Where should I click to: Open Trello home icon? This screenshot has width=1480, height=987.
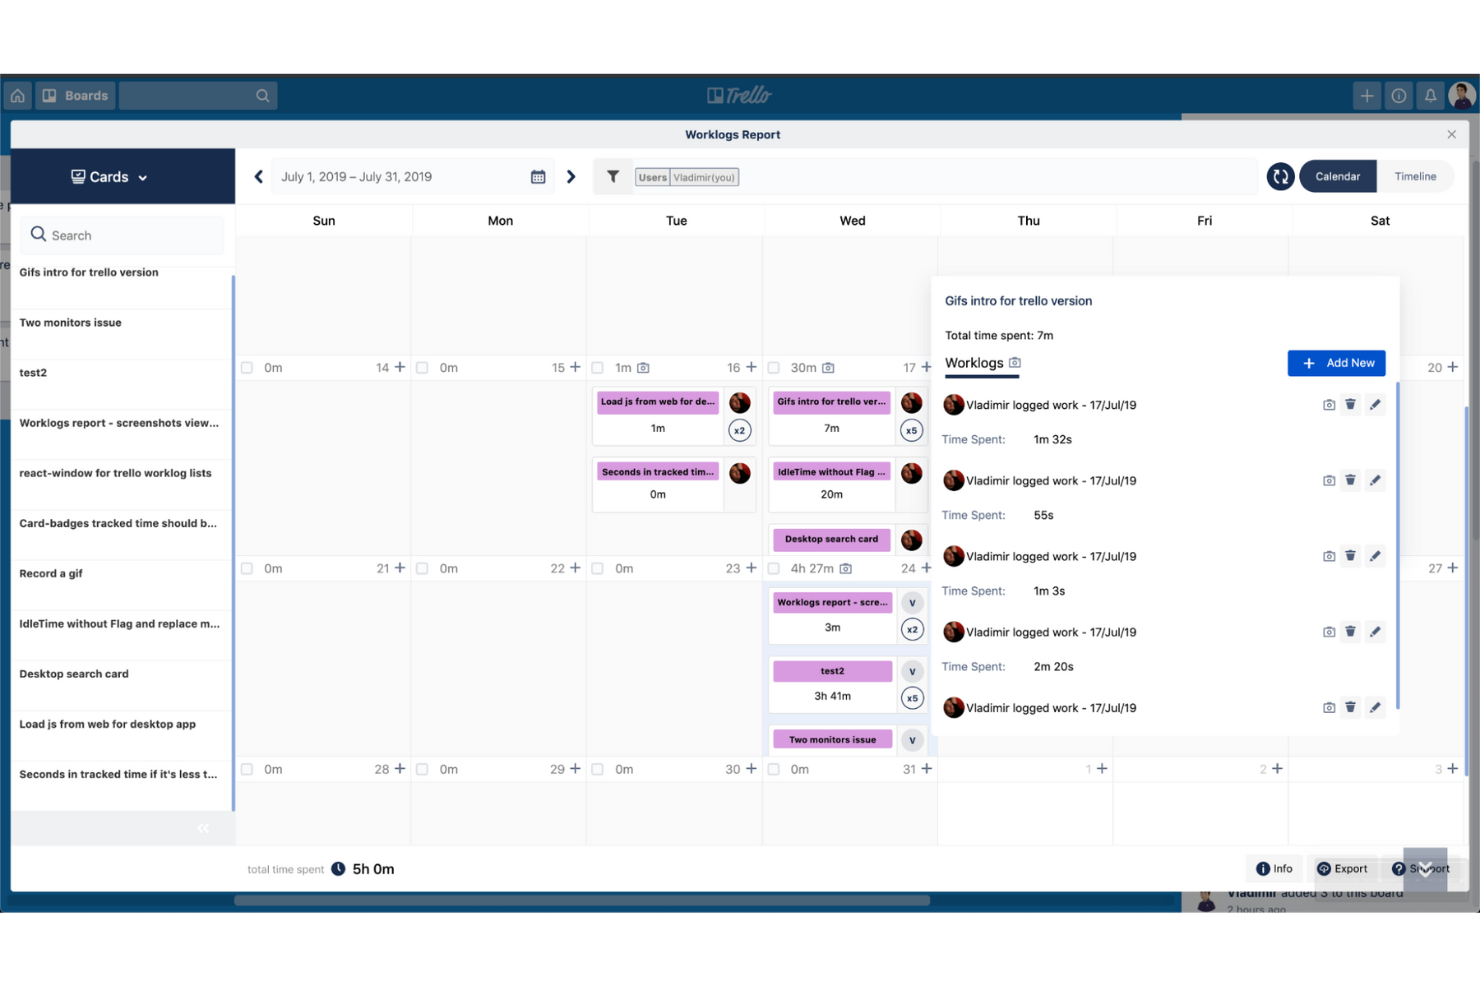[18, 96]
